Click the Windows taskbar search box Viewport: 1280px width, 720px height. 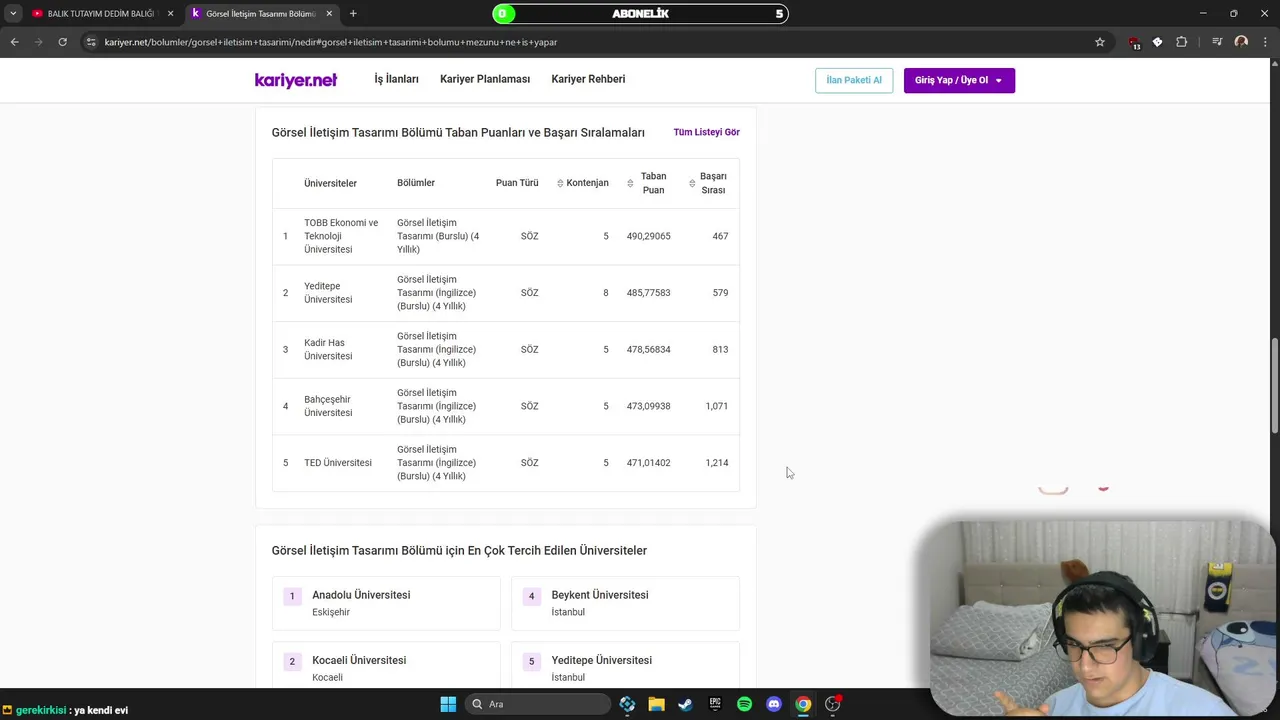pos(539,704)
